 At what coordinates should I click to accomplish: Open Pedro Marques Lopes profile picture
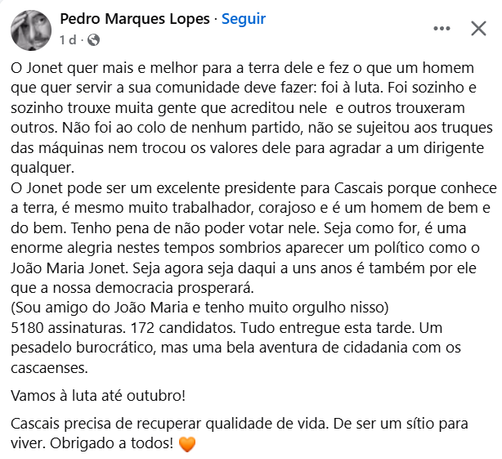[x=31, y=30]
